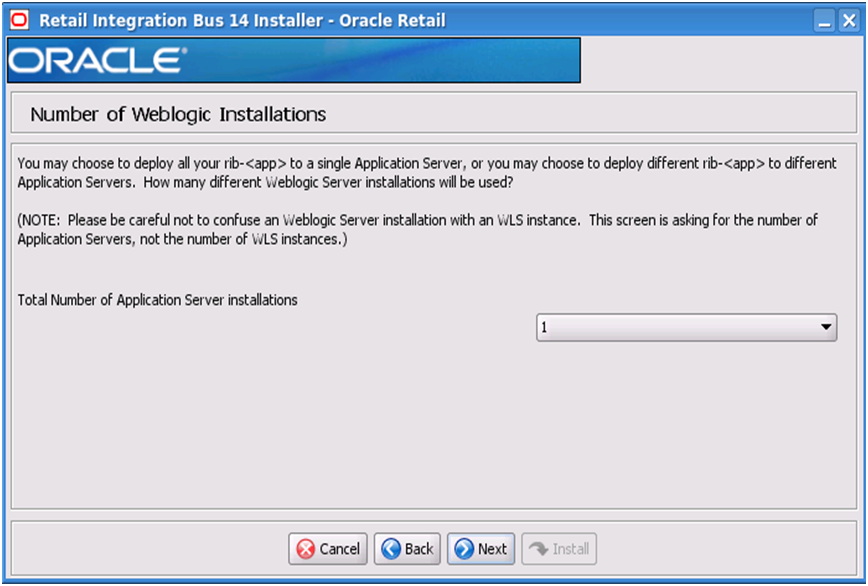Click the 'Number of Weblogic Installations' heading

pyautogui.click(x=178, y=115)
